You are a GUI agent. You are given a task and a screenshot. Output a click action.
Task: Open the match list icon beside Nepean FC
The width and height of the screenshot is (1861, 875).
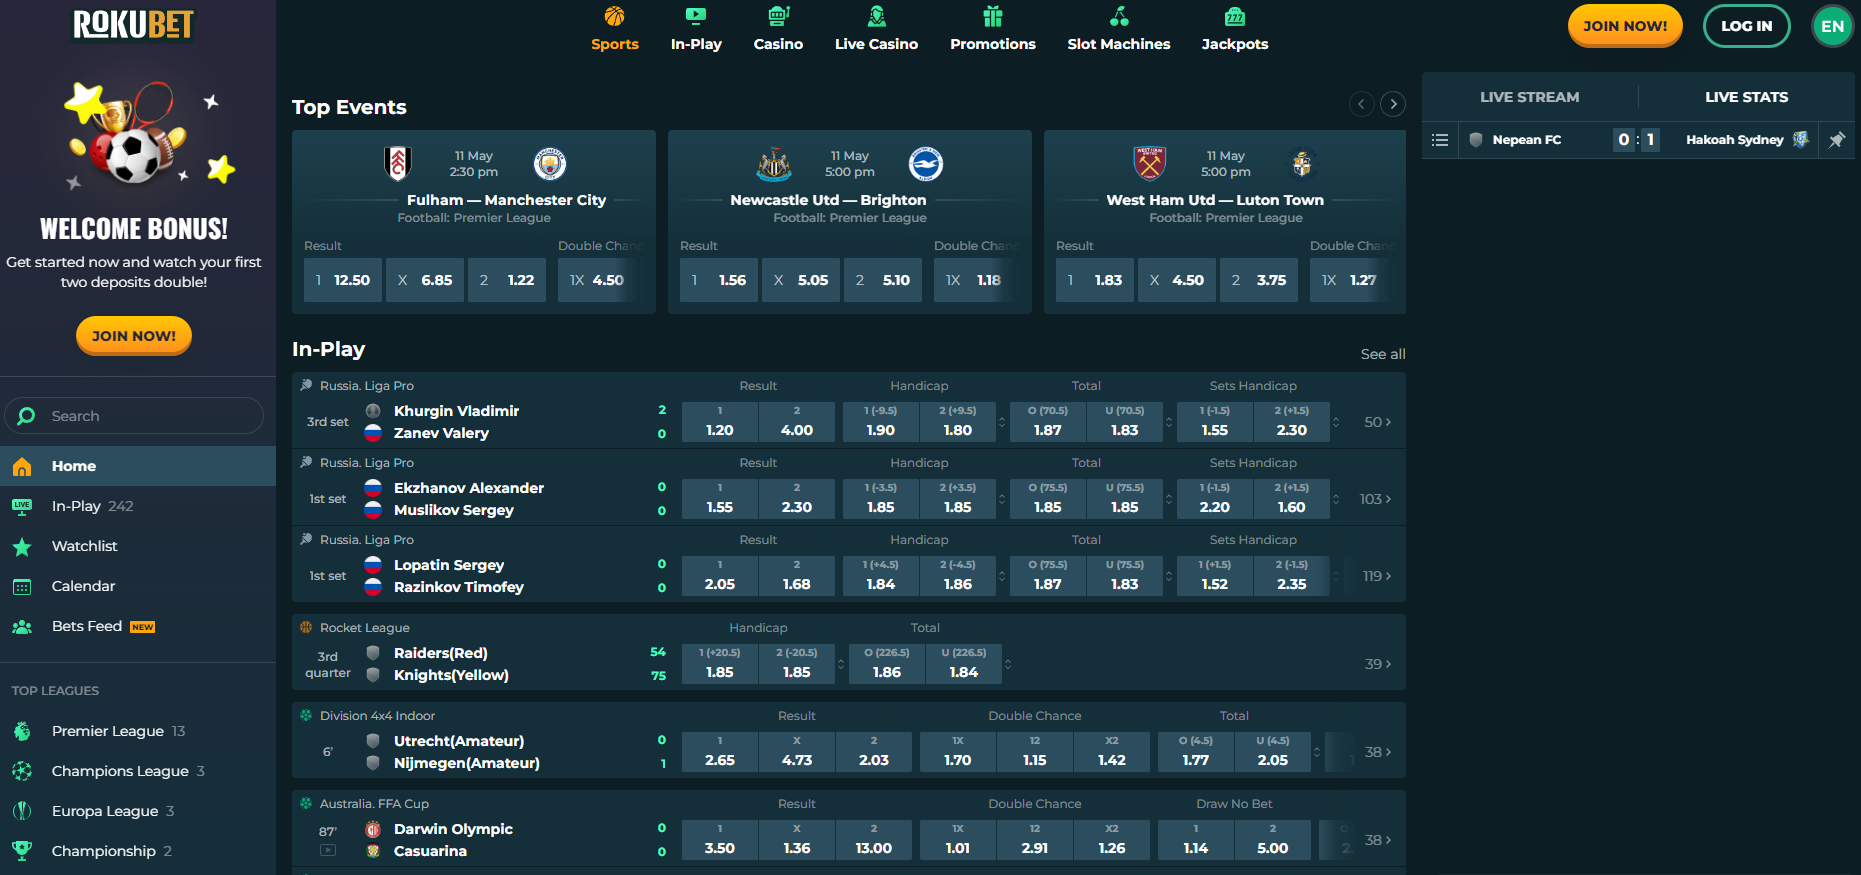click(1440, 140)
